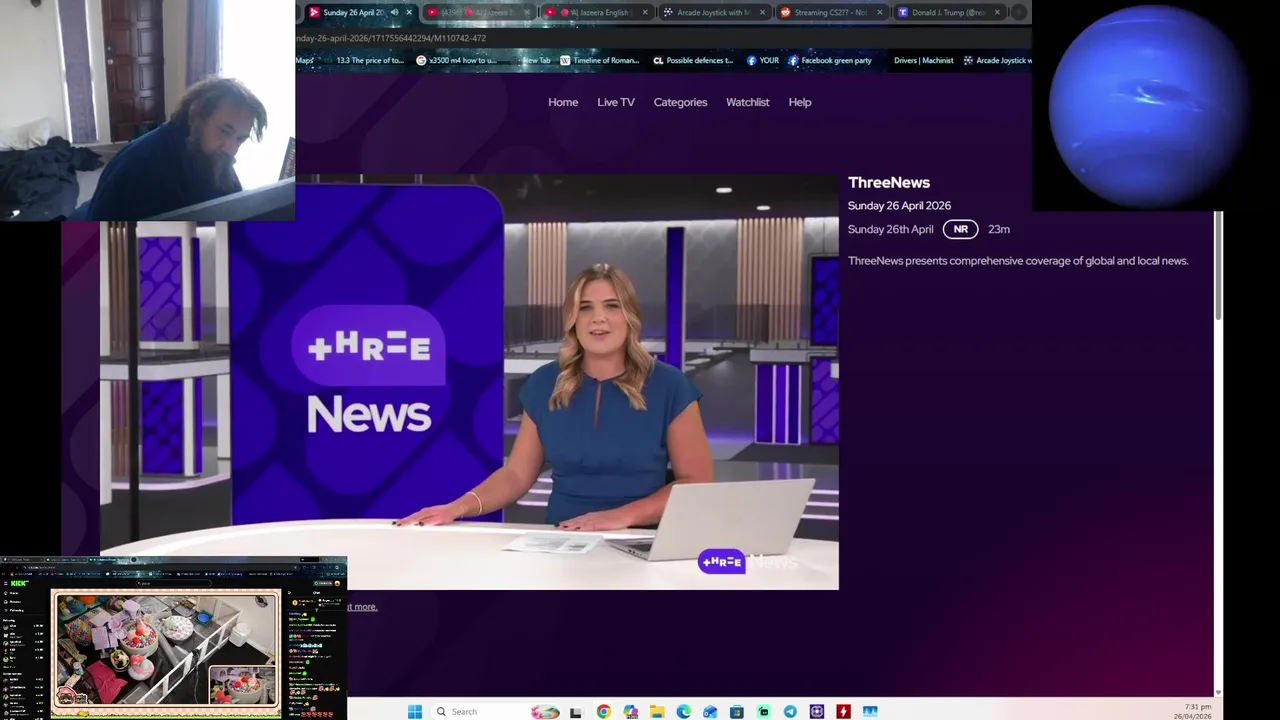This screenshot has height=720, width=1280.
Task: Open Google Chrome from the taskbar
Action: point(603,712)
